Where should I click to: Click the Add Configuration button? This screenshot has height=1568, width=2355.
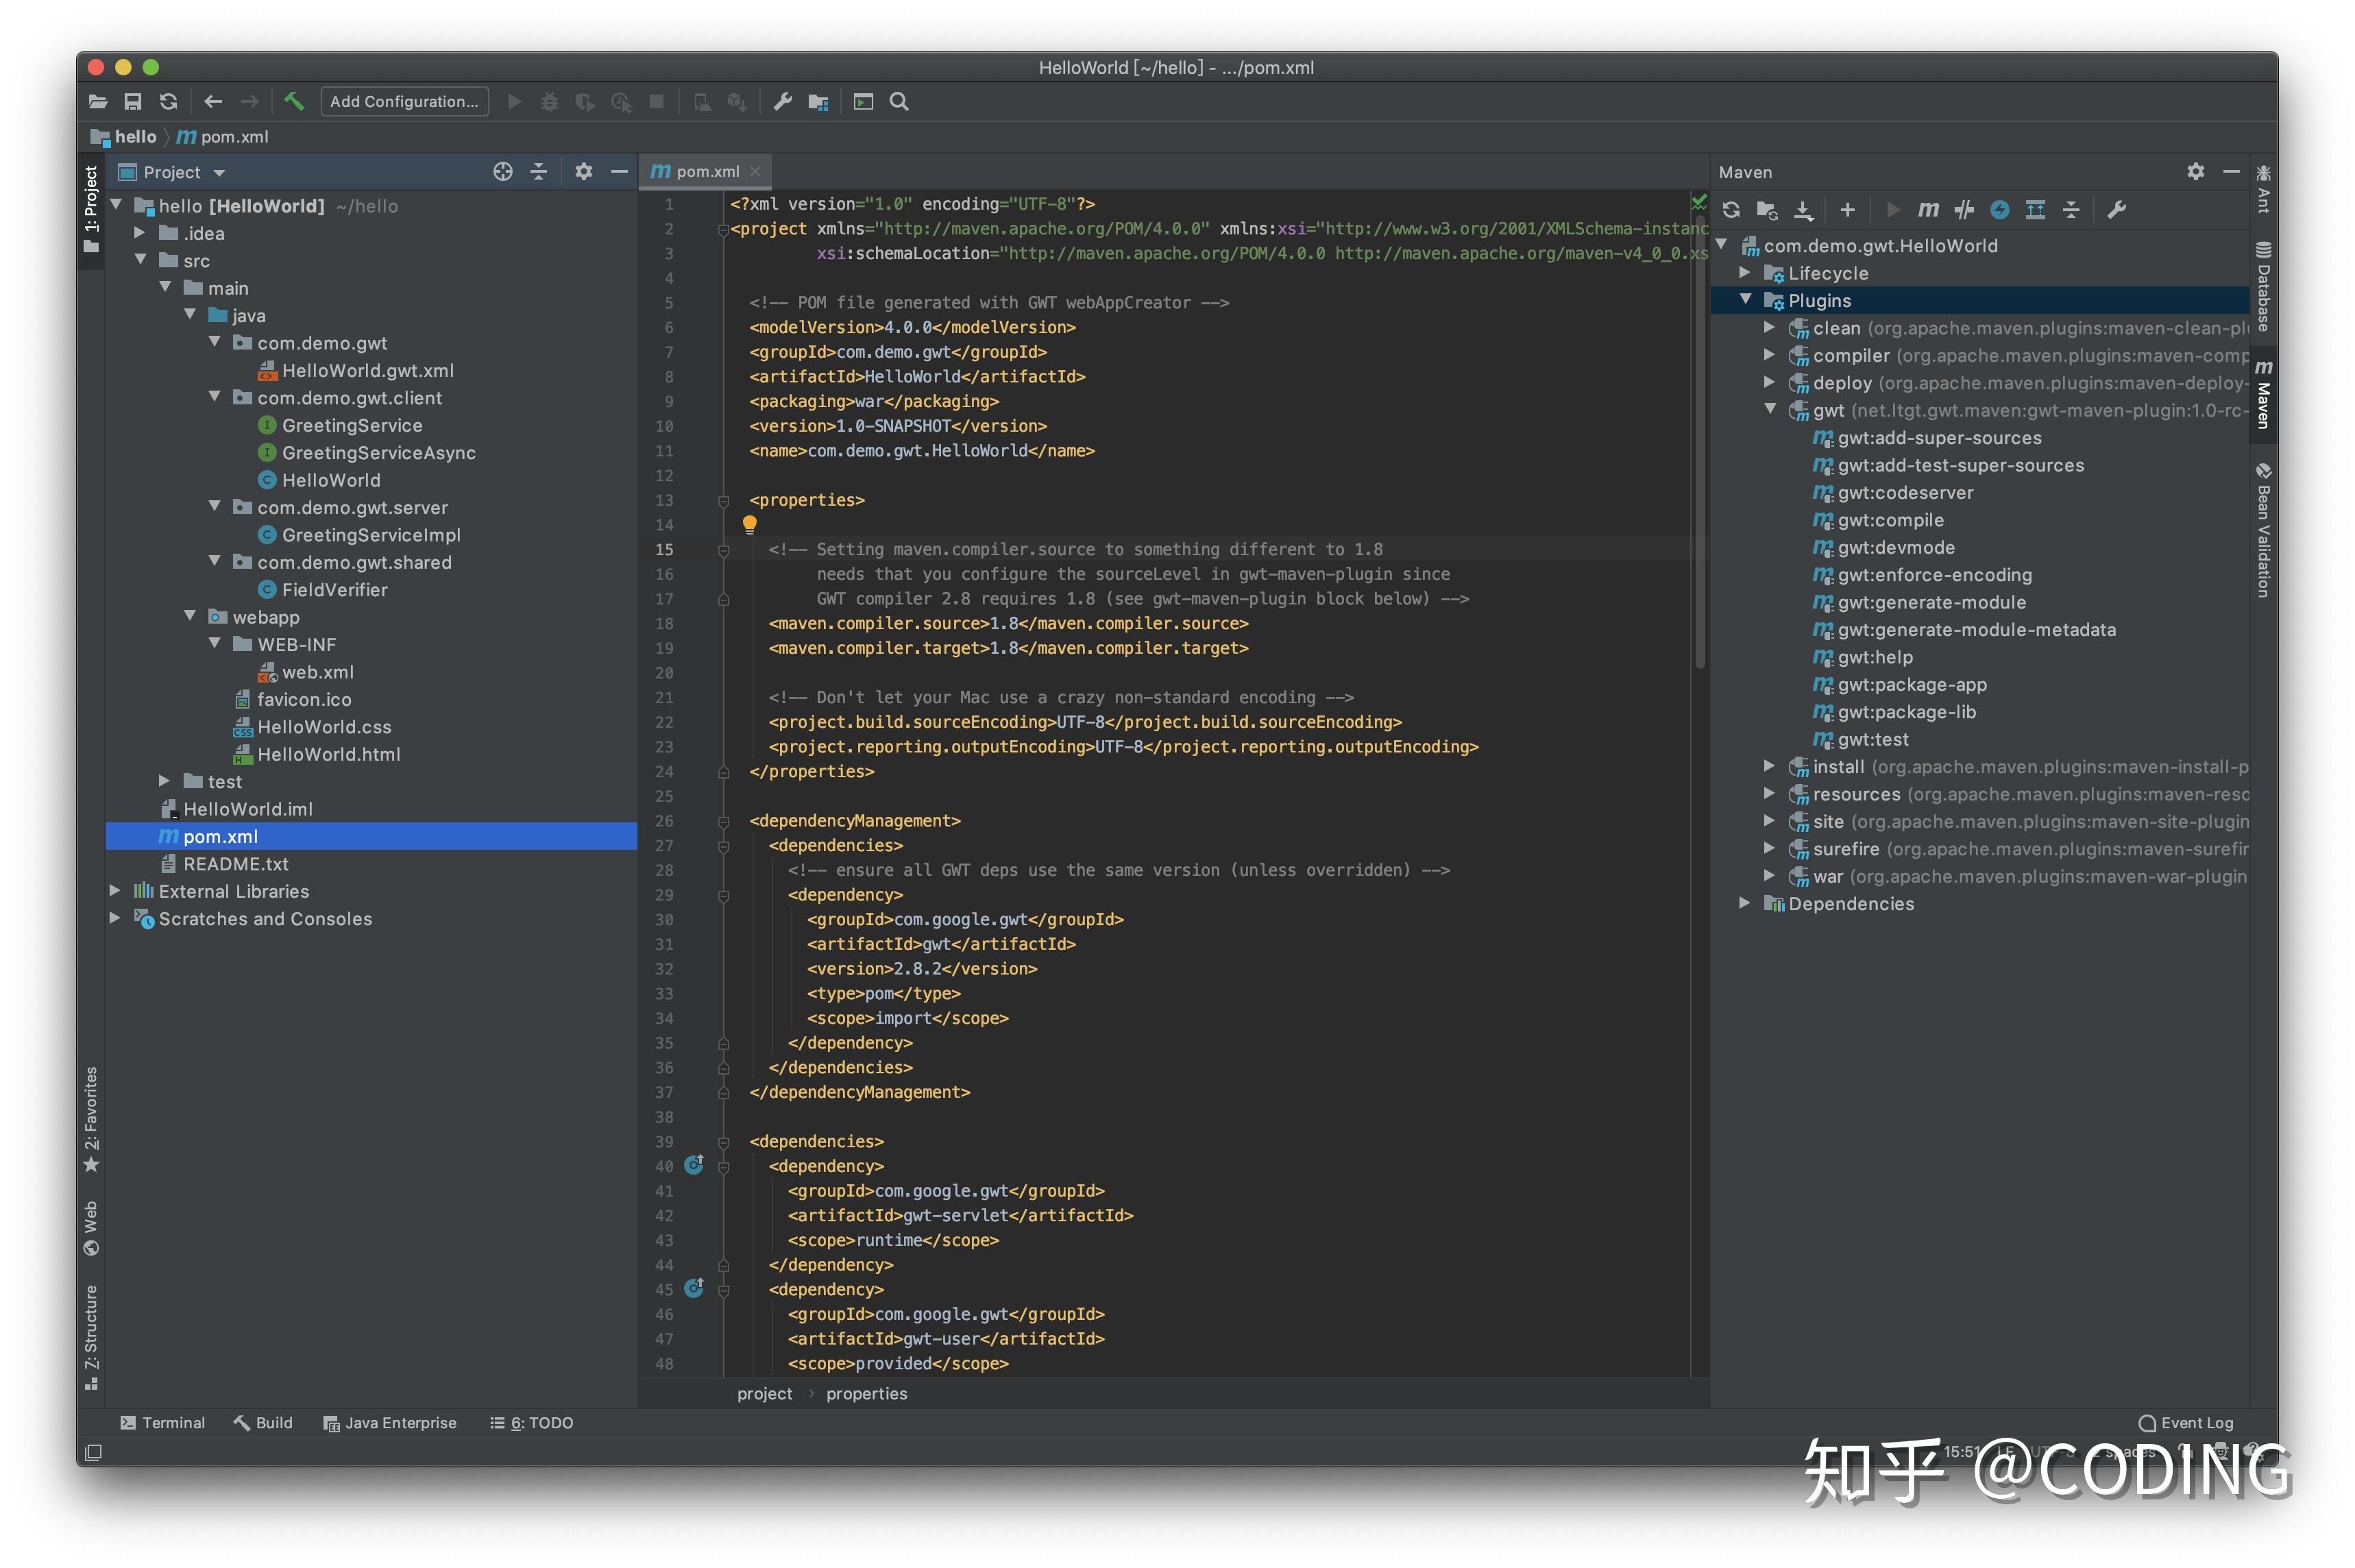coord(404,101)
